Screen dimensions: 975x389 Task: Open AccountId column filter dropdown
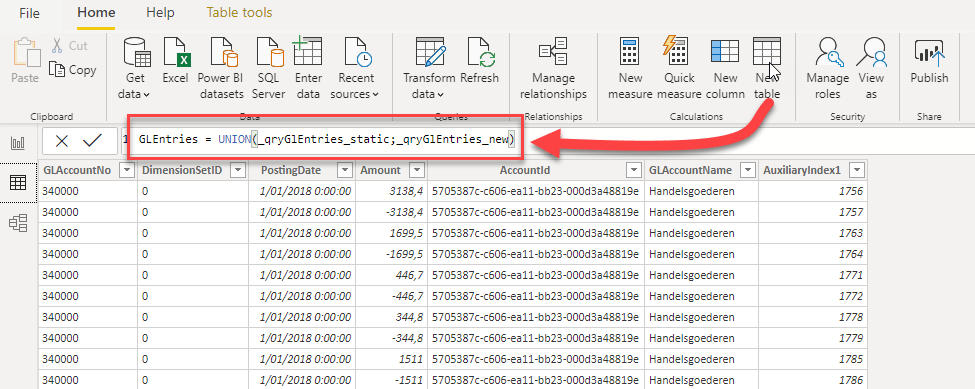634,170
